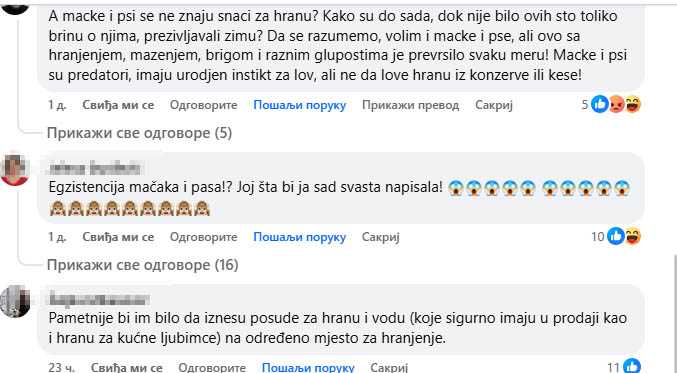Open blurred author name above Egzistencija comment
677x373 pixels.
(95, 168)
